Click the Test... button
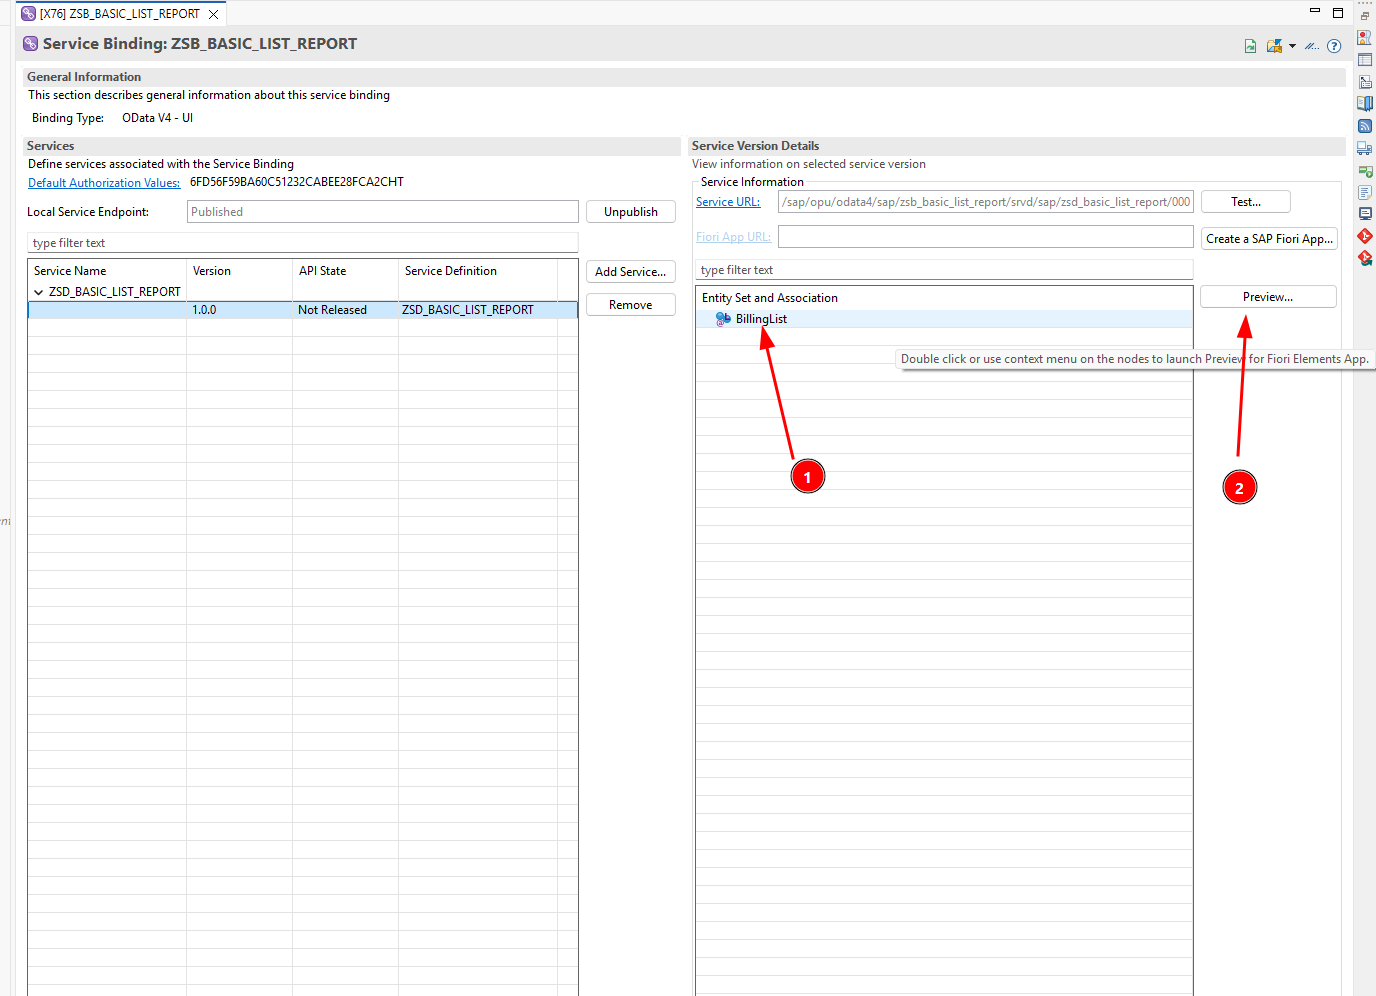Screen dimensions: 1376x996 click(x=1246, y=202)
